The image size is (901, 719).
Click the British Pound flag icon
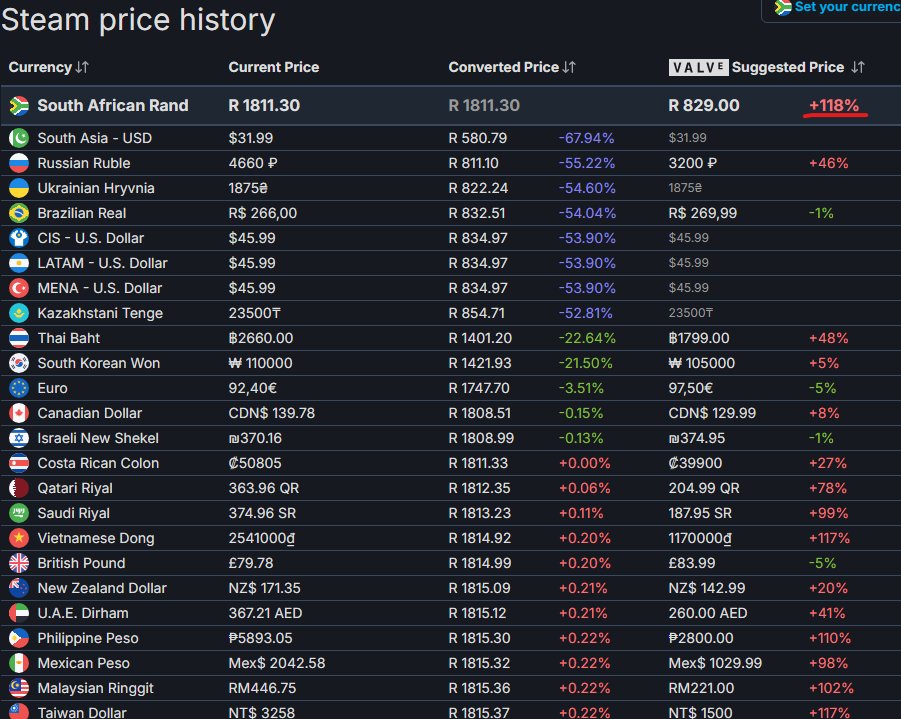[19, 563]
